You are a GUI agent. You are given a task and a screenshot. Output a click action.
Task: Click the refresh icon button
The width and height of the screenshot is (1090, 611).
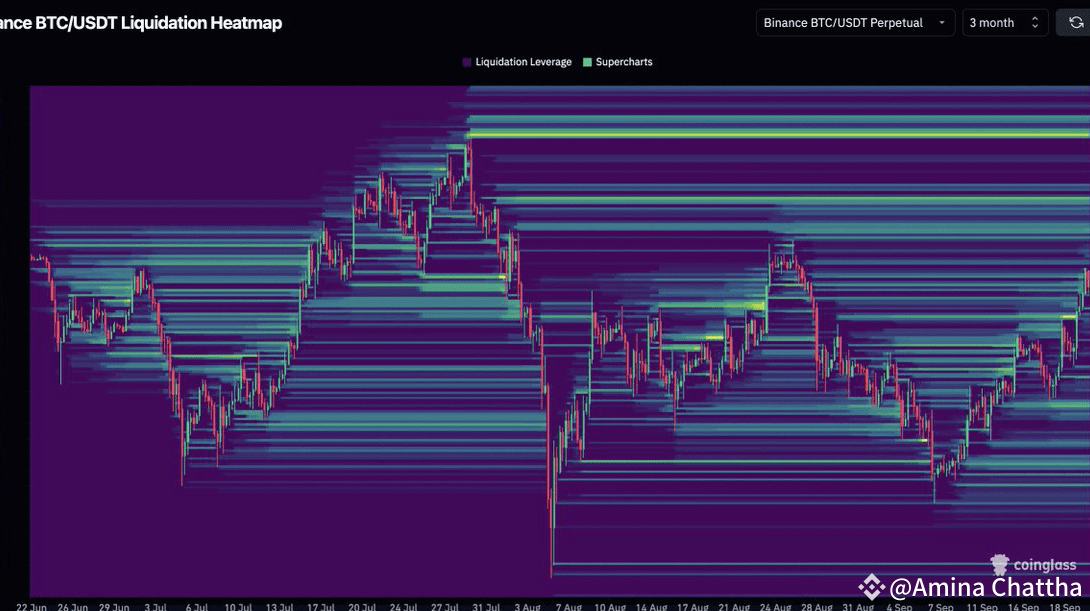tap(1075, 23)
